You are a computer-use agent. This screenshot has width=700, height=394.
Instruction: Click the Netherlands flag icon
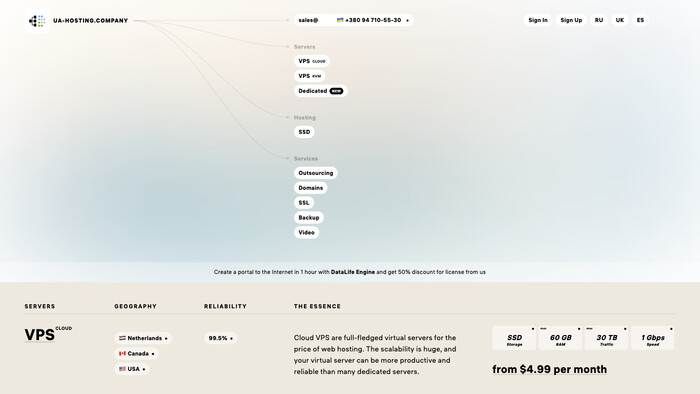pos(122,338)
